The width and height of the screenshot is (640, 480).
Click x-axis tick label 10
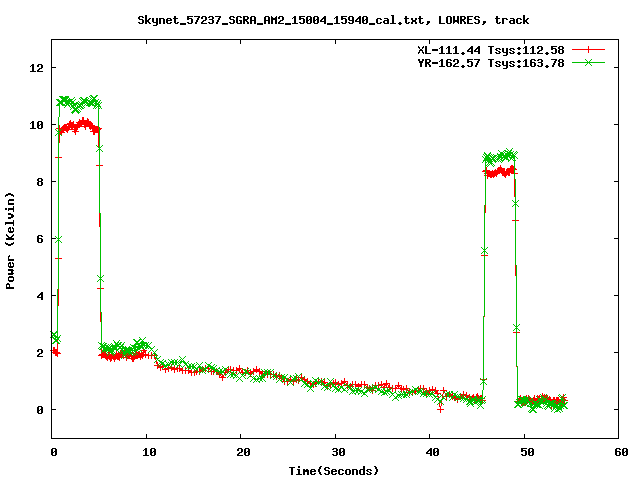pos(149,452)
